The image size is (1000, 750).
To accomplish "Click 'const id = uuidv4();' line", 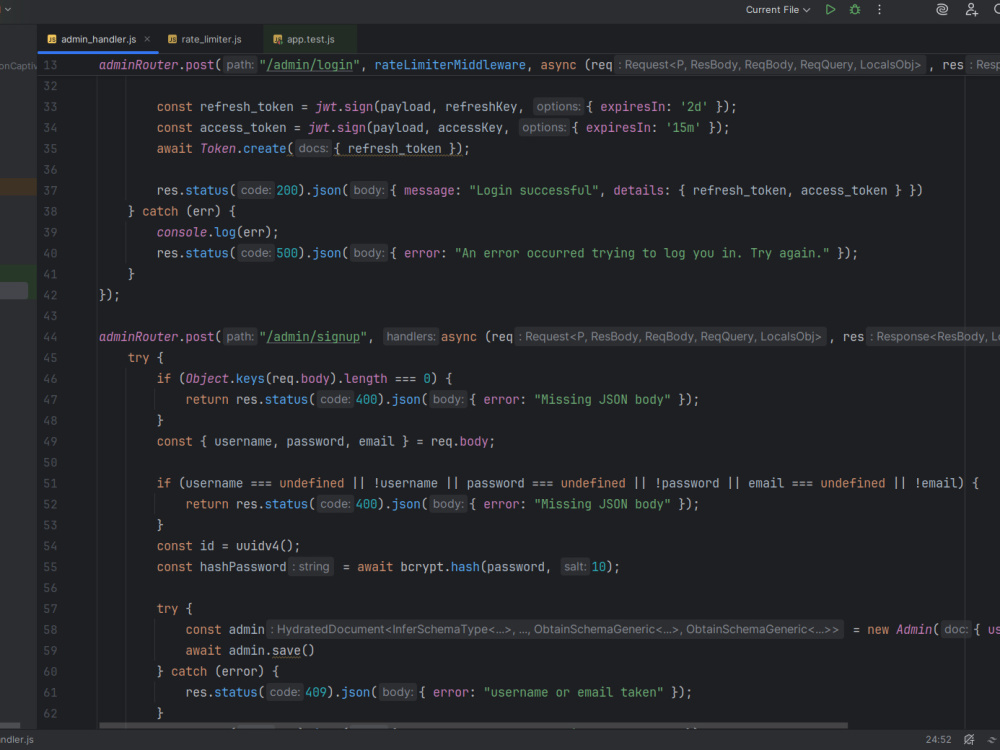I will coord(228,546).
